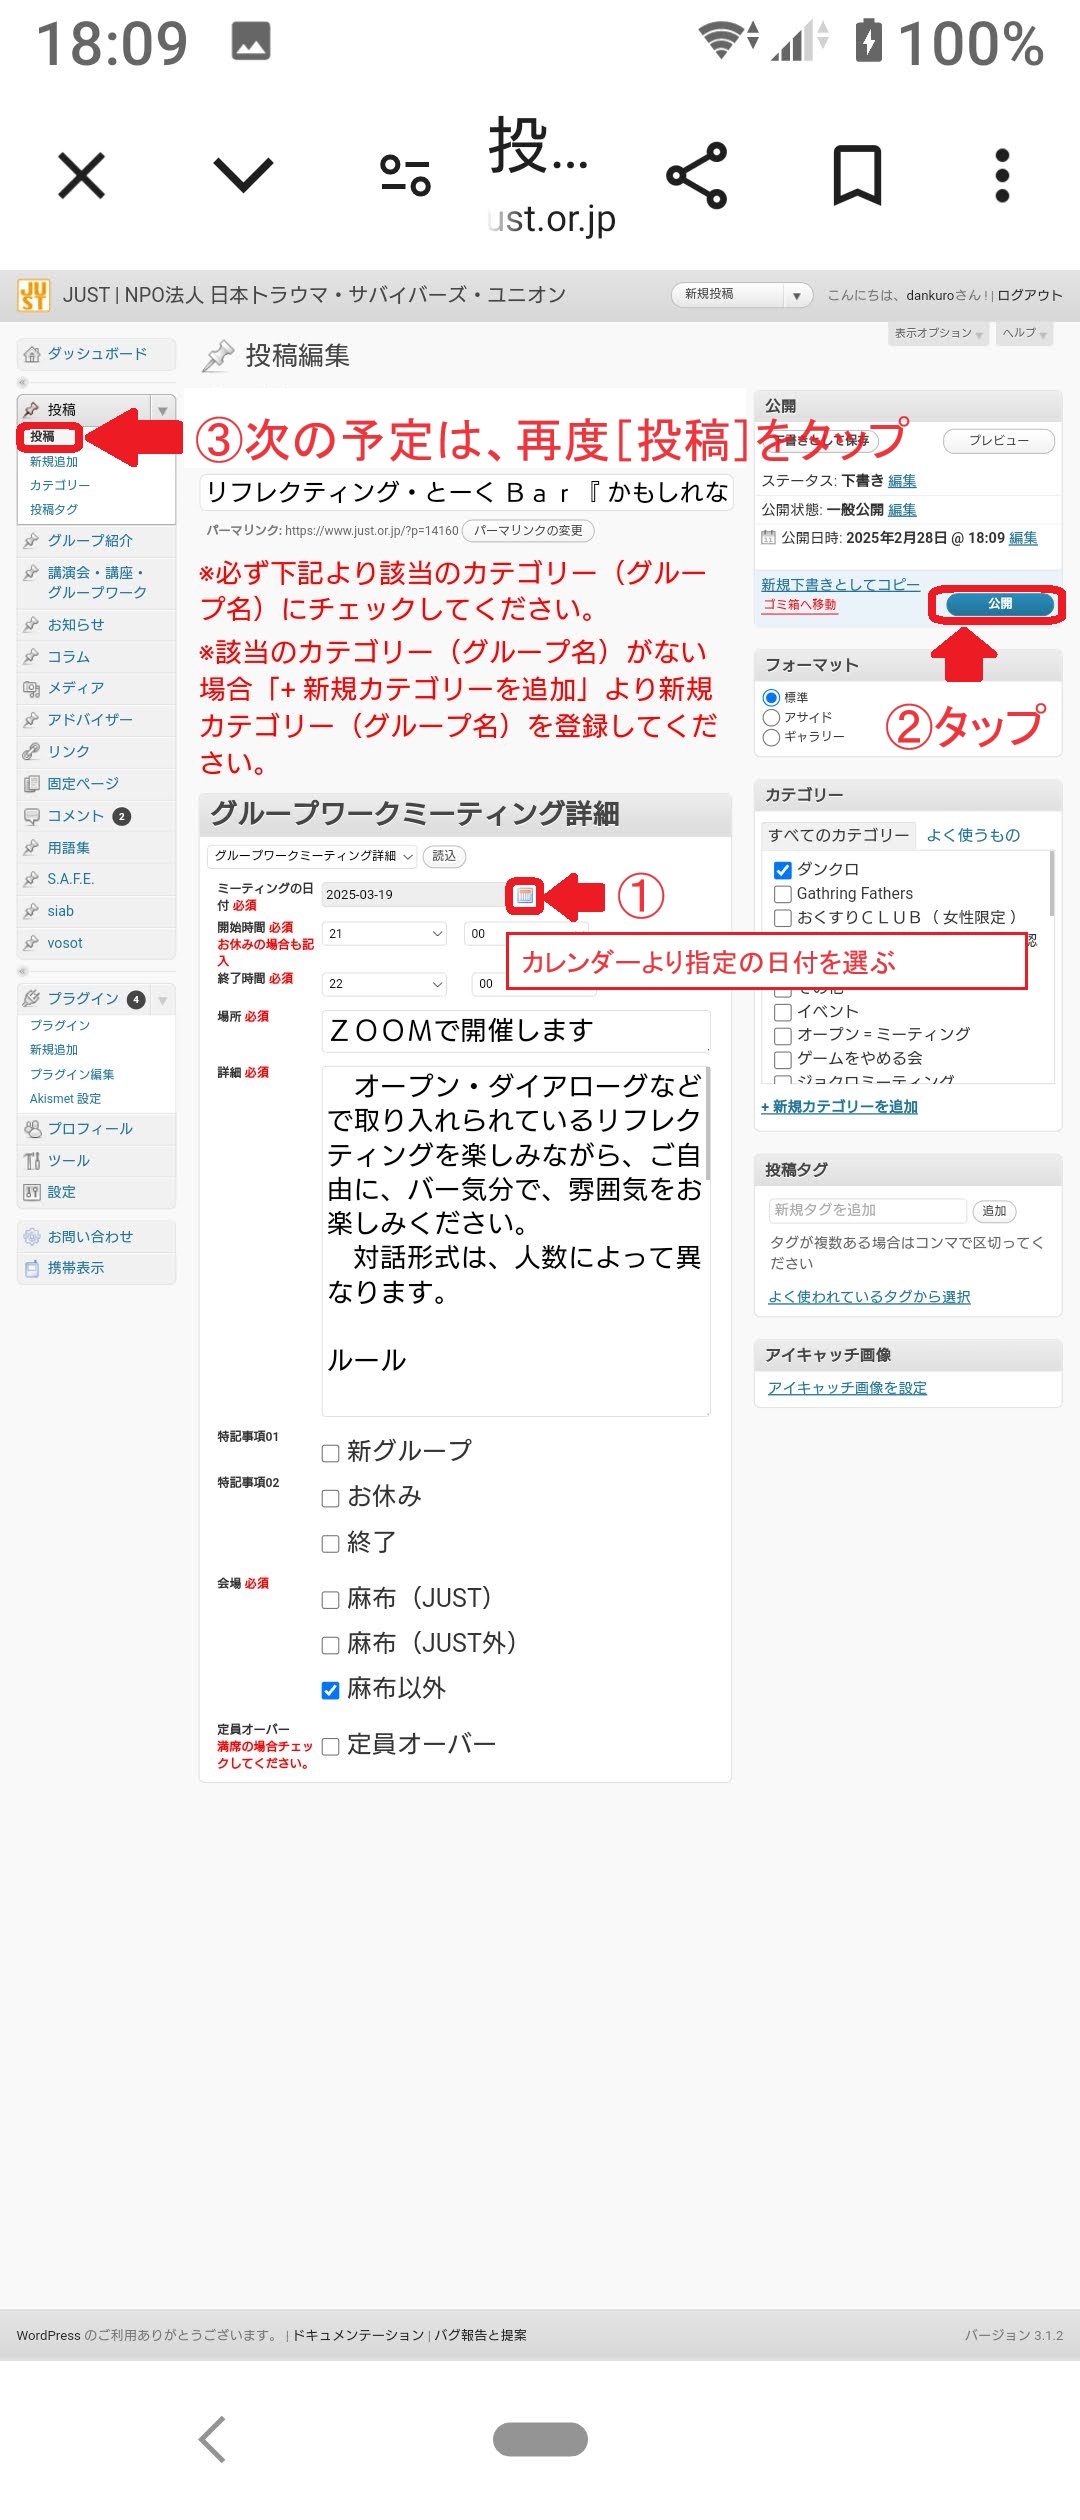Tap the site settings tune icon
Screen dimensions: 1080x2520
pyautogui.click(x=405, y=176)
